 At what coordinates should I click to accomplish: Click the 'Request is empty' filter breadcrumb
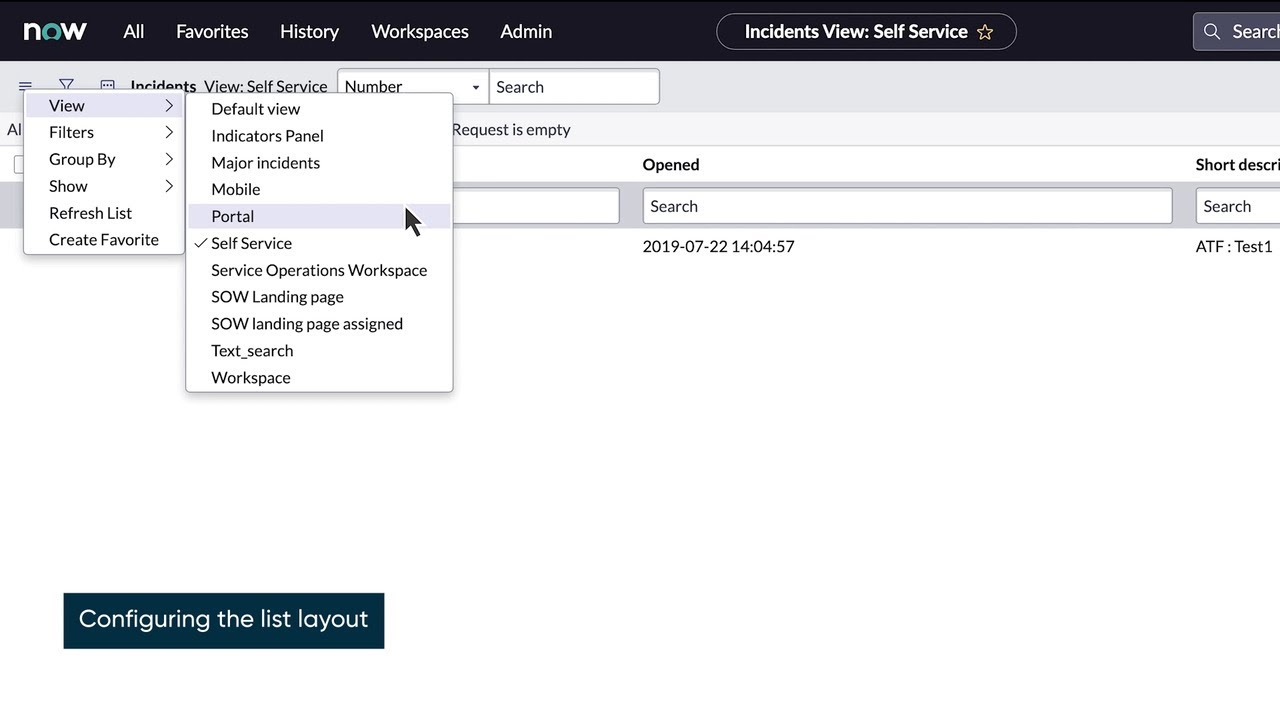point(511,129)
